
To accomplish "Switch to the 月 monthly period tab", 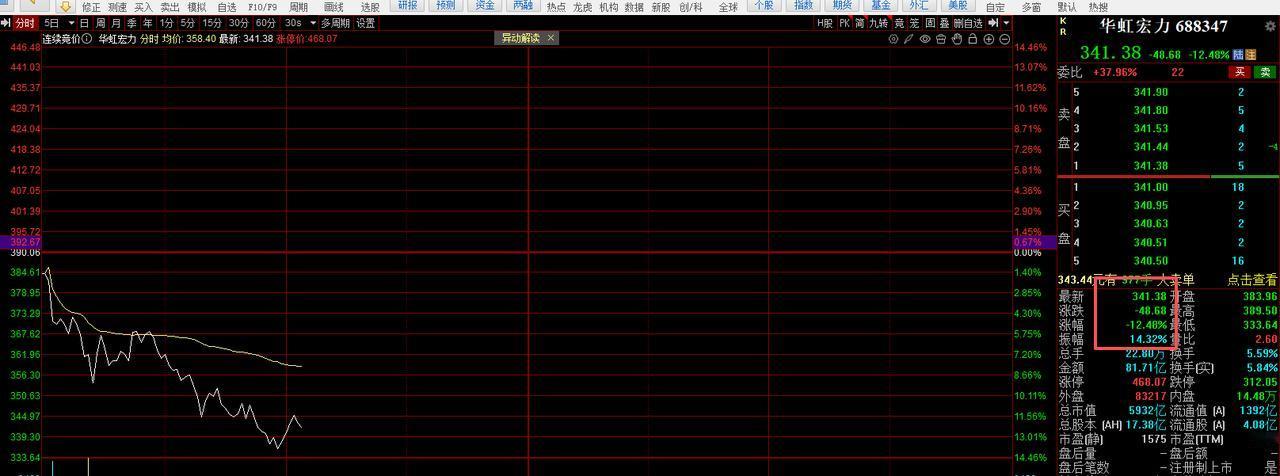I will click(116, 23).
